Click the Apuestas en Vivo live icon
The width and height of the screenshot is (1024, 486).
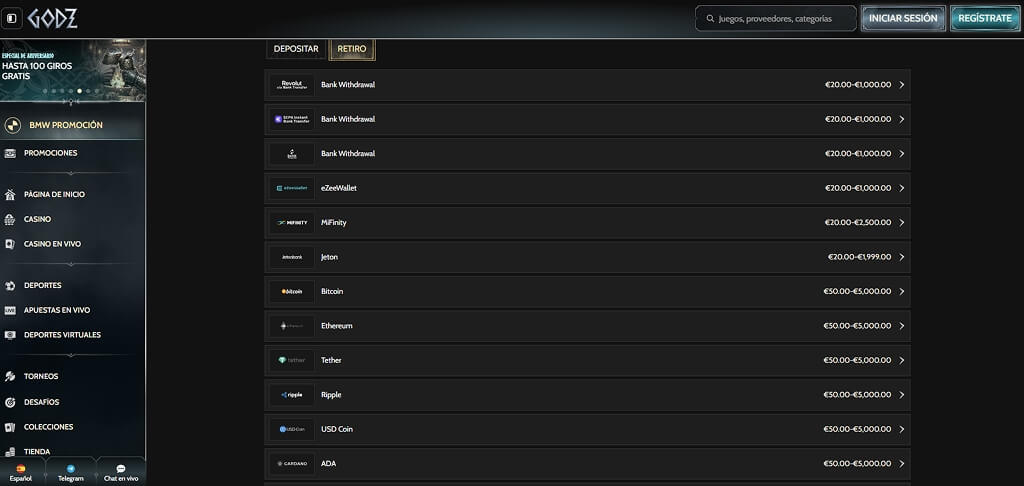[10, 310]
